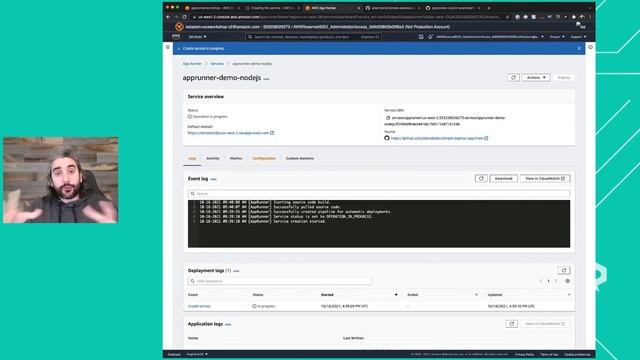Switch to the Configuration tab
The width and height of the screenshot is (640, 360).
(x=264, y=158)
